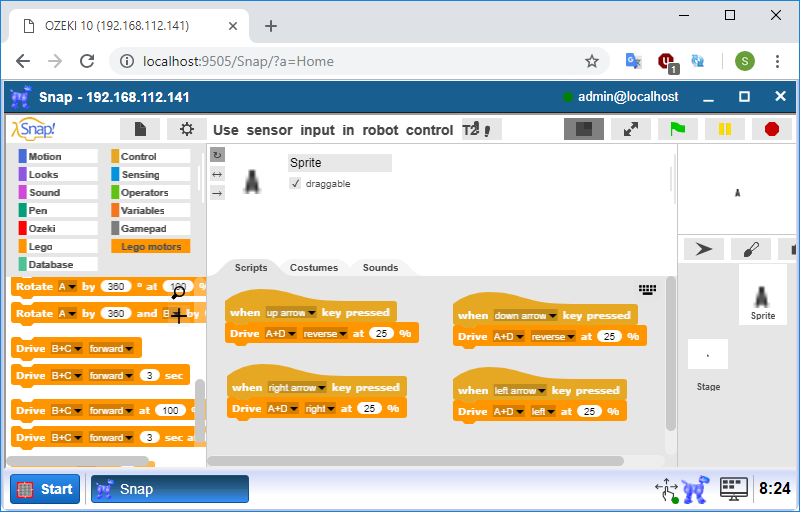This screenshot has height=512, width=800.
Task: Switch to the Costumes tab
Action: 314,268
